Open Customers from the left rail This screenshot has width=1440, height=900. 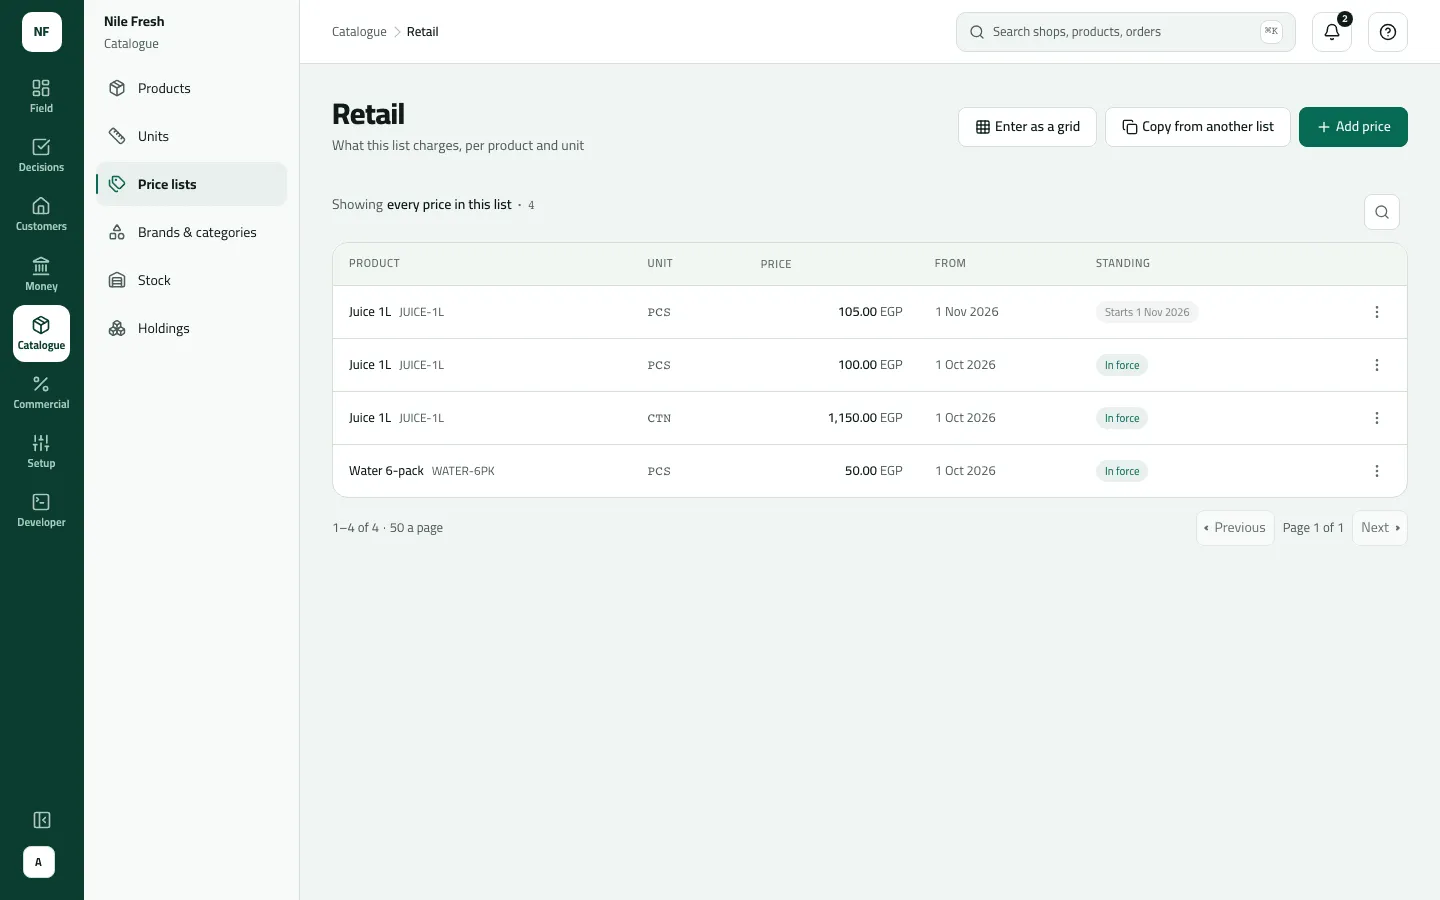tap(41, 214)
